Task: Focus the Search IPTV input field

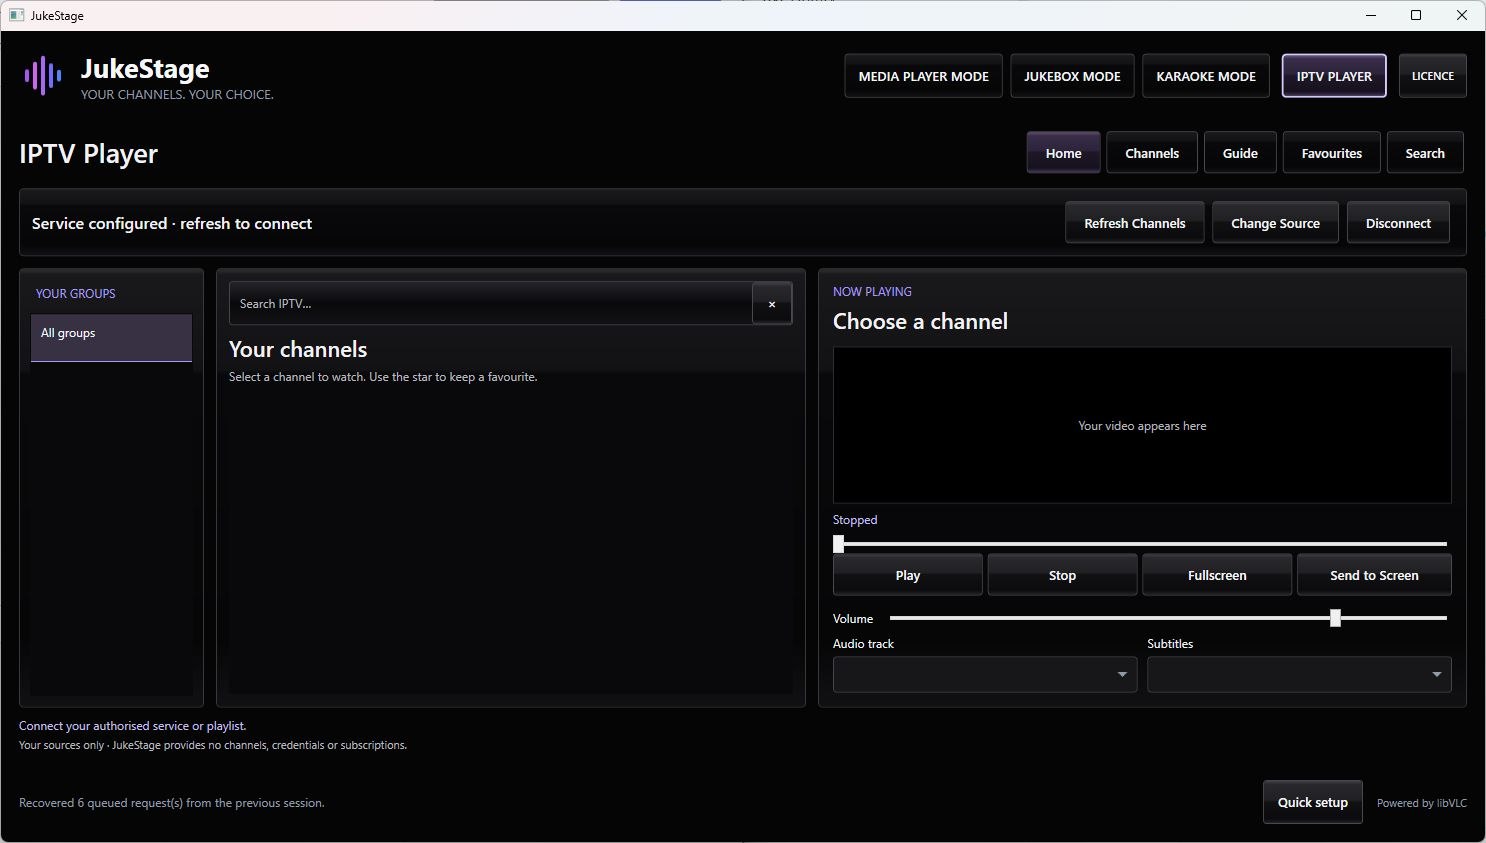Action: click(491, 304)
